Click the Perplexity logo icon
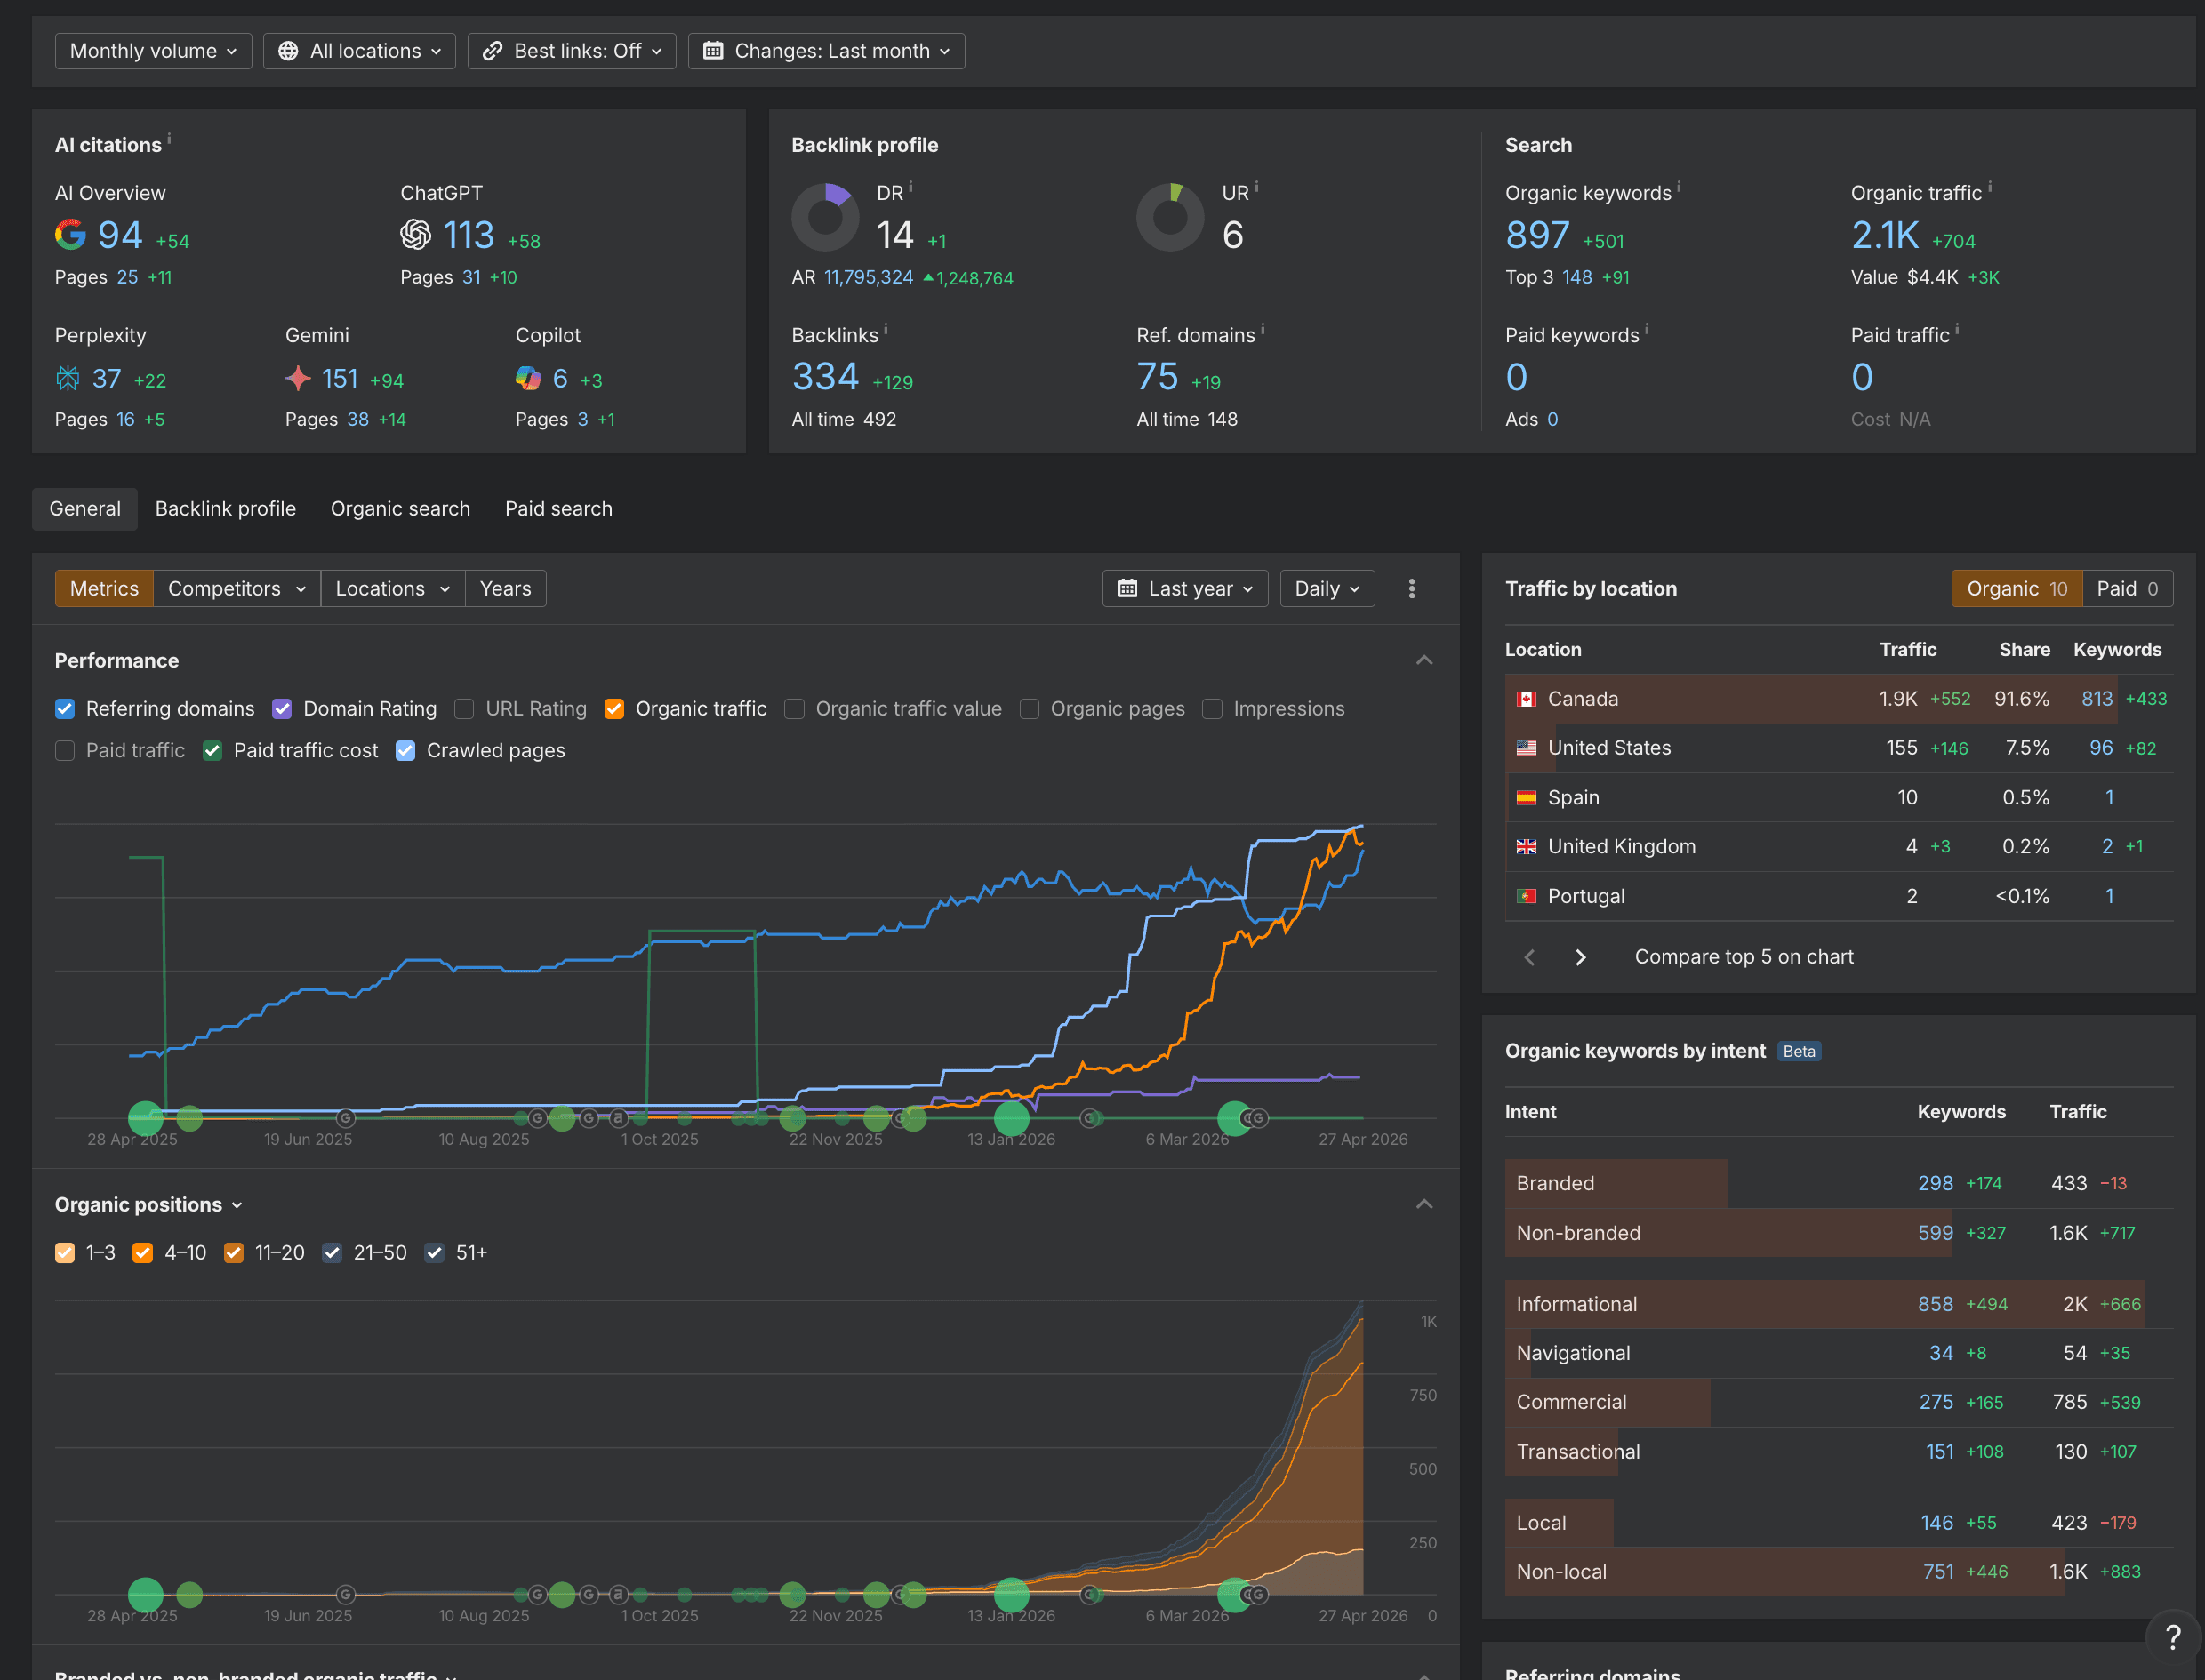The width and height of the screenshot is (2205, 1680). pyautogui.click(x=68, y=378)
